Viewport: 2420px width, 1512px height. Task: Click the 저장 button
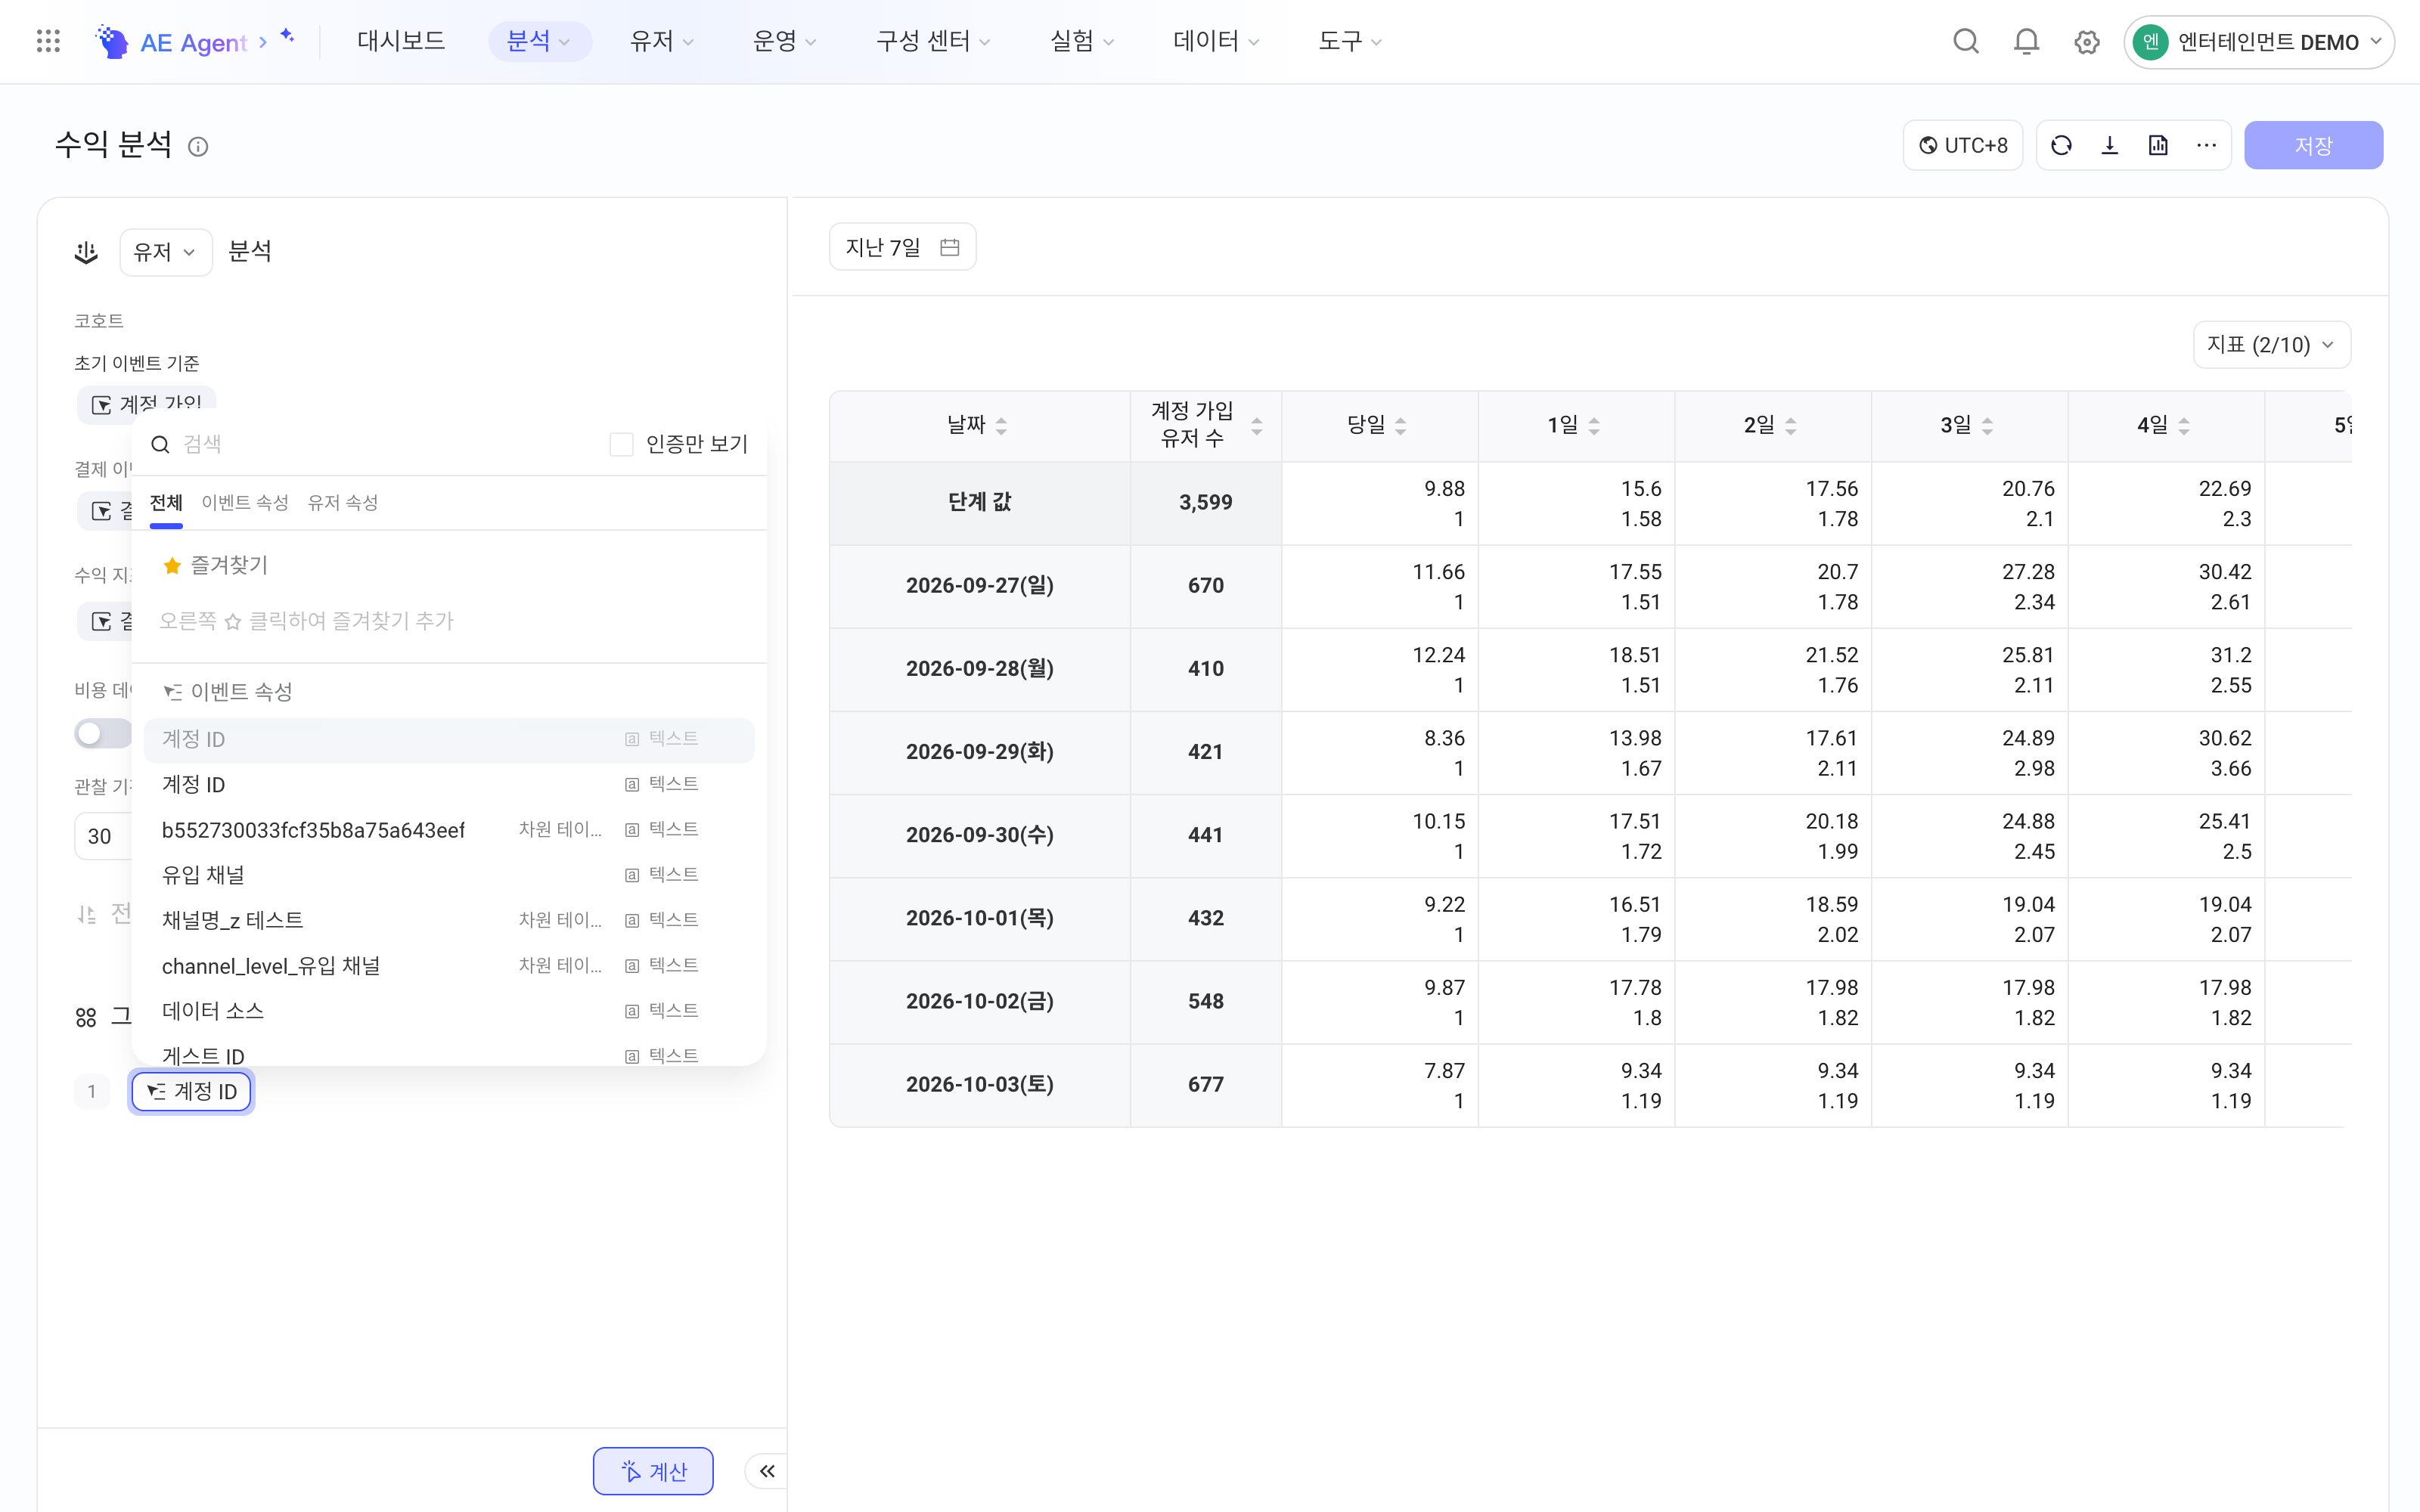click(x=2313, y=146)
